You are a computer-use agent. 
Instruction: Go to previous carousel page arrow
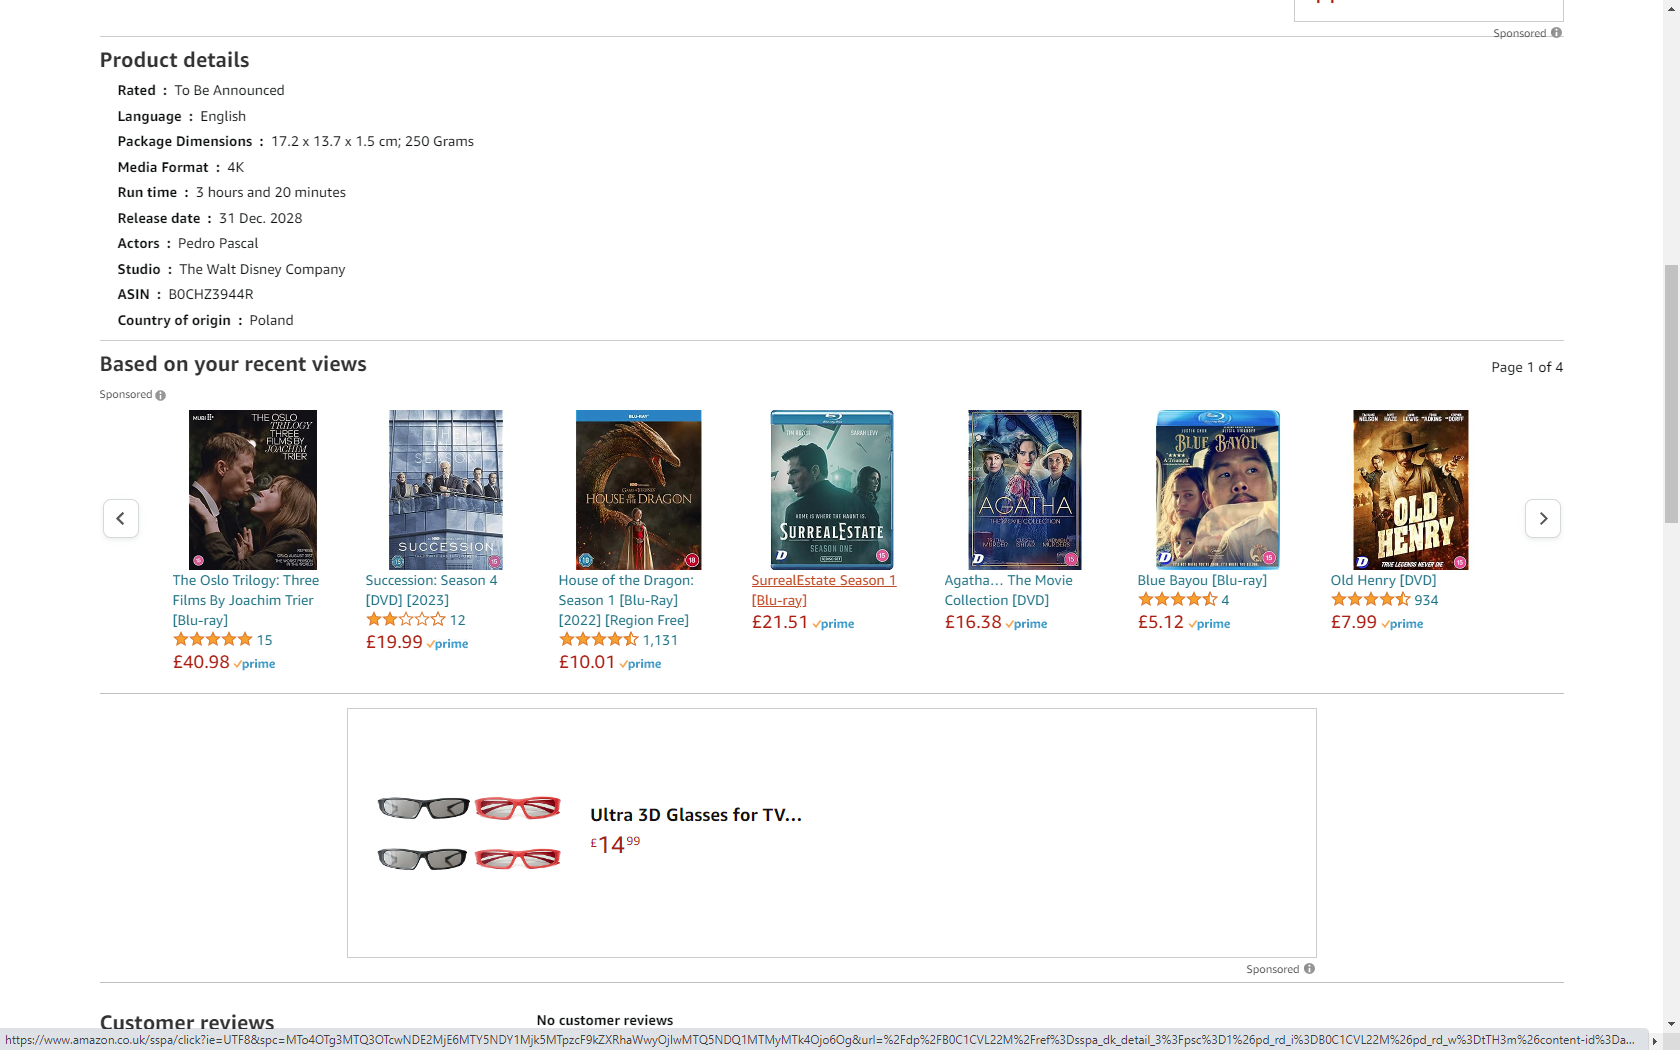[121, 518]
